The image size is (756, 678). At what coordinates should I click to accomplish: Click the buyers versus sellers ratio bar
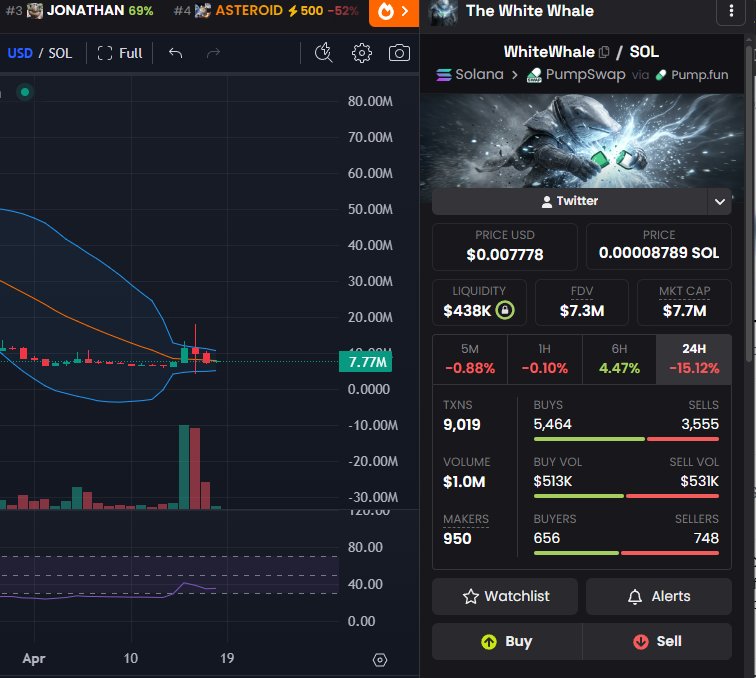point(626,553)
